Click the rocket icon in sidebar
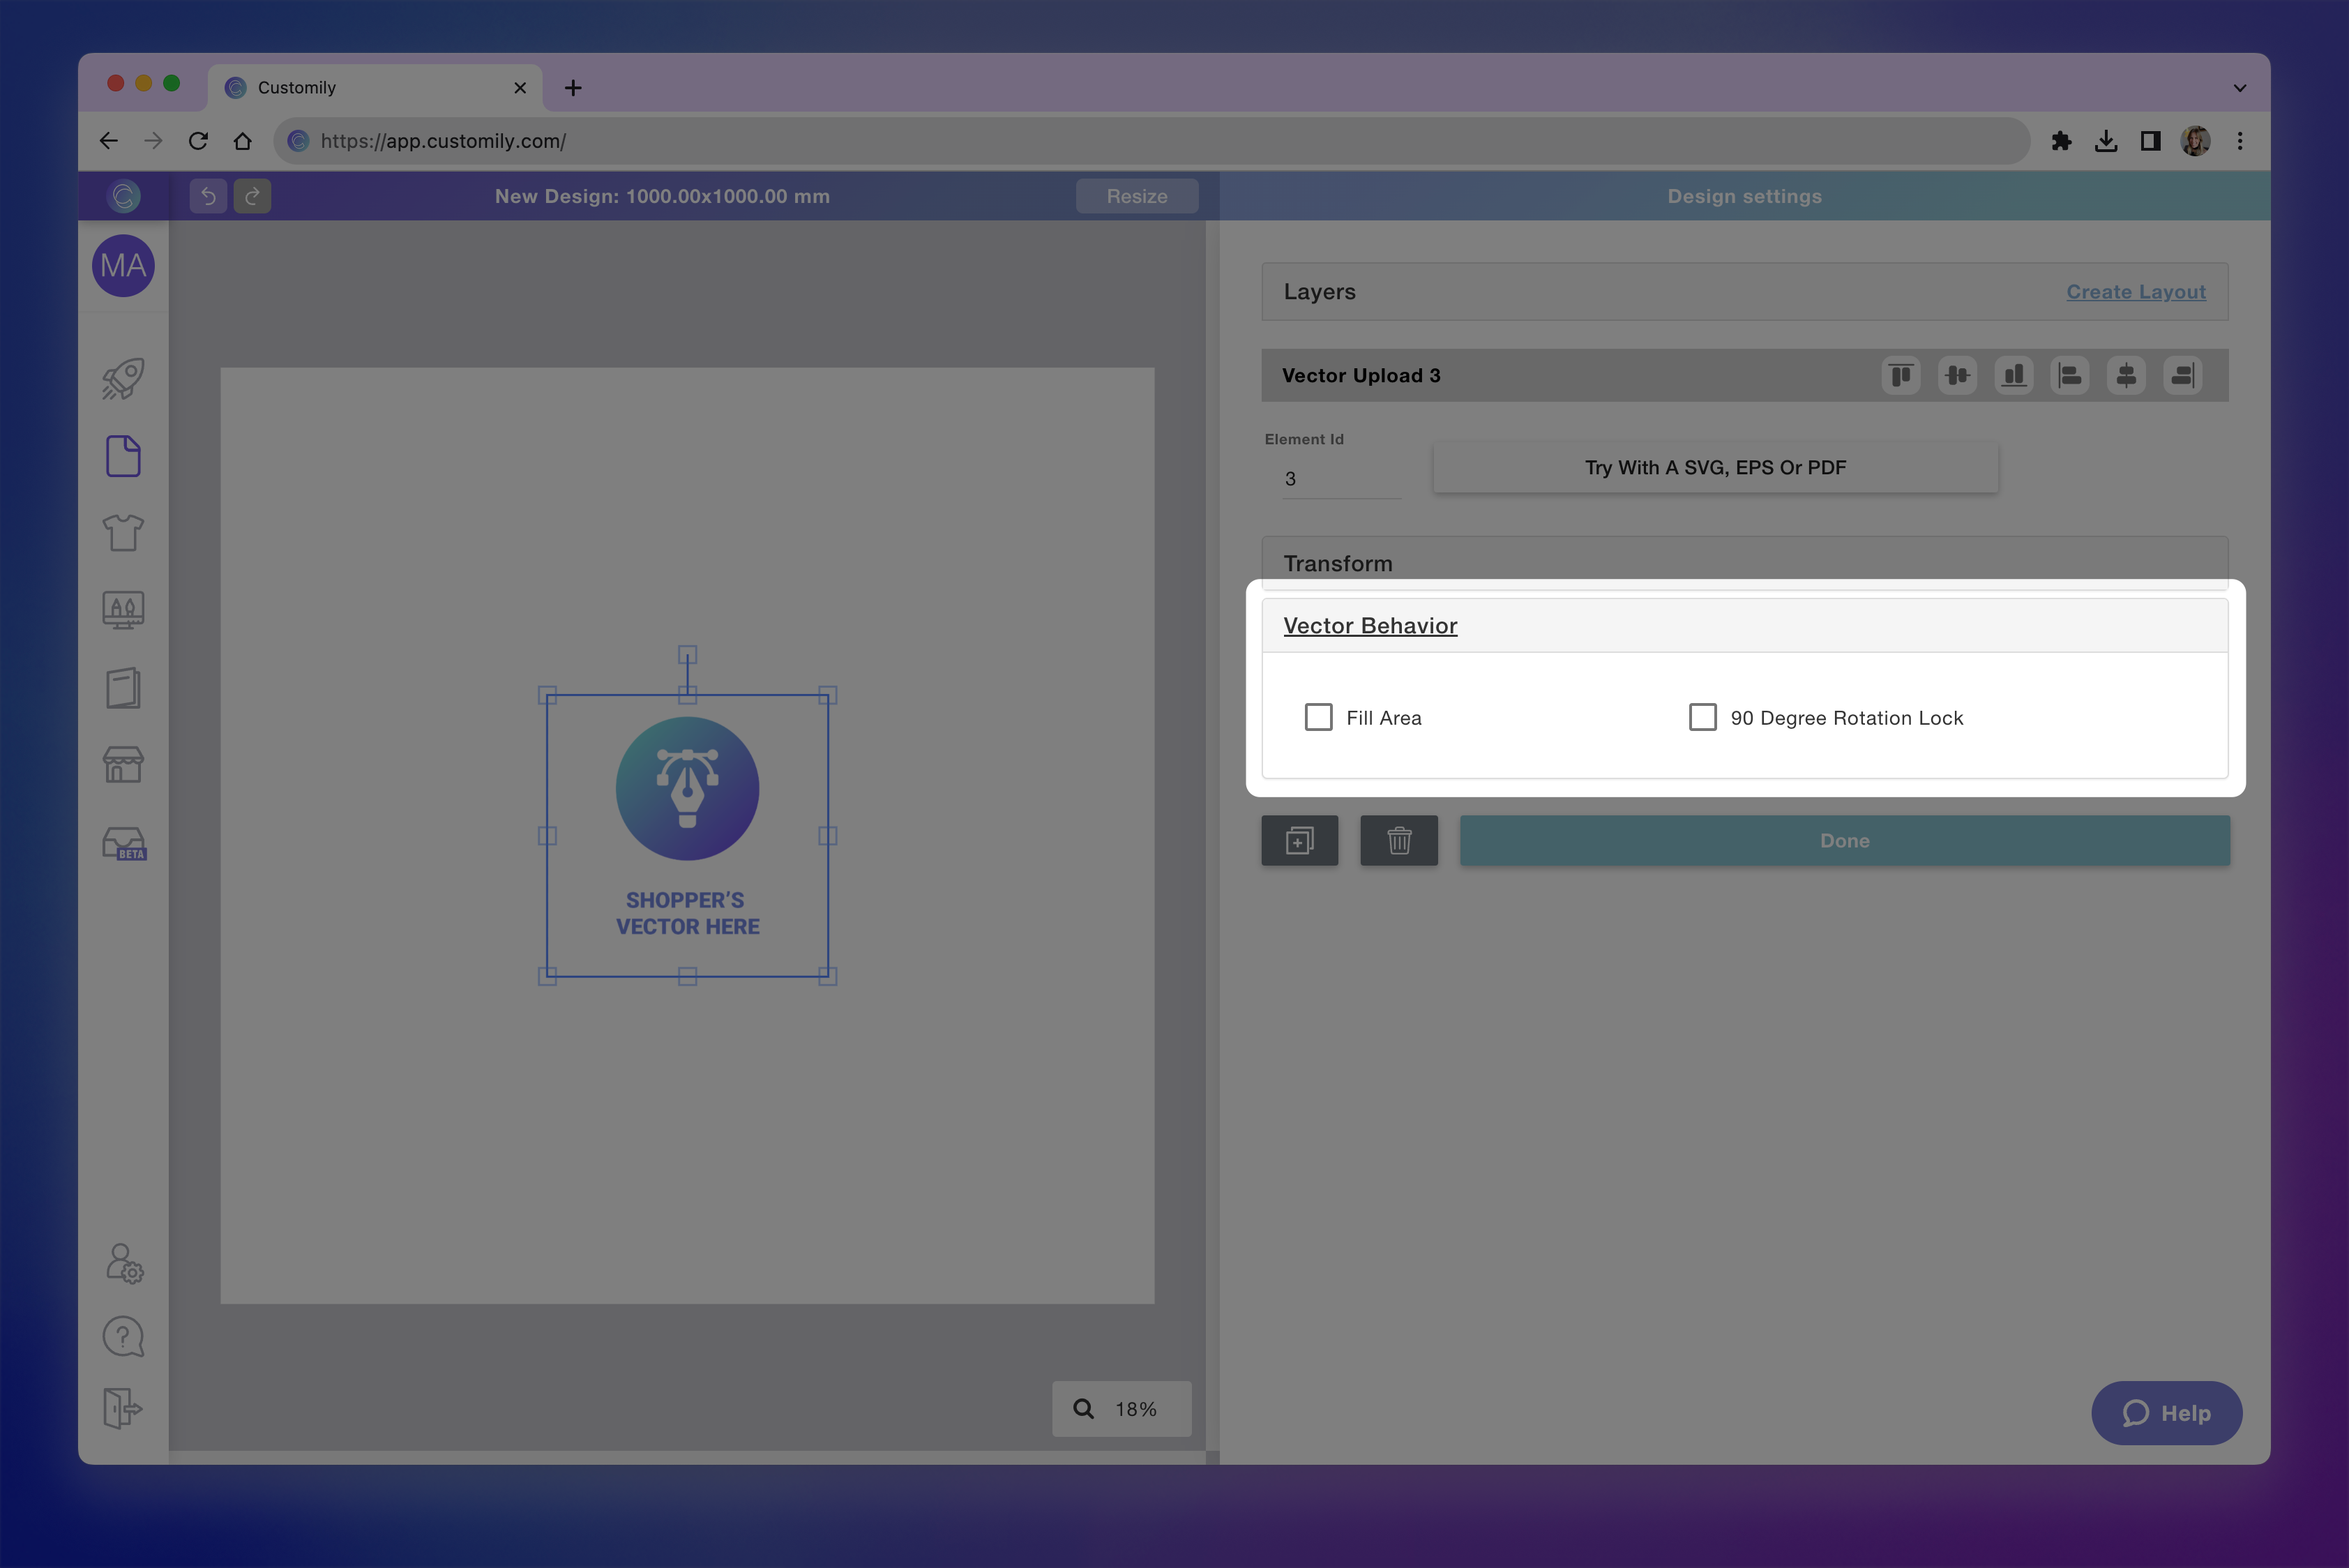 123,379
